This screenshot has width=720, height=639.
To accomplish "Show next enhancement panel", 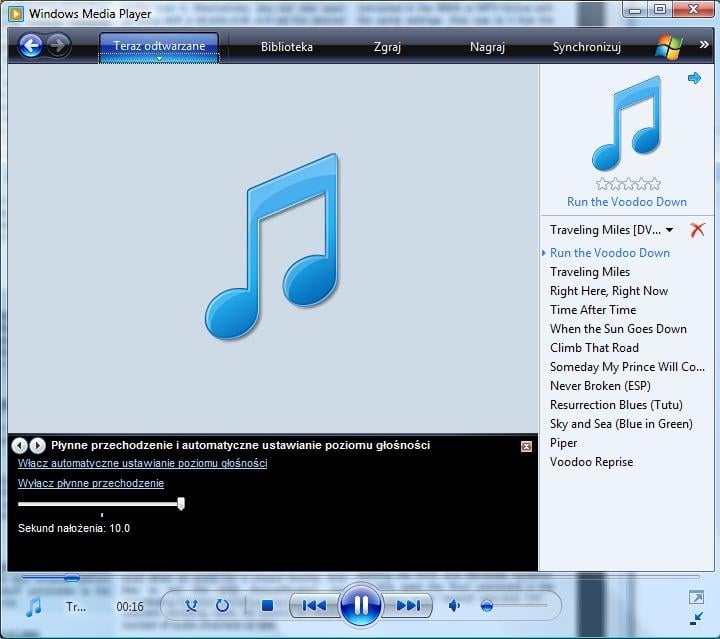I will [38, 445].
